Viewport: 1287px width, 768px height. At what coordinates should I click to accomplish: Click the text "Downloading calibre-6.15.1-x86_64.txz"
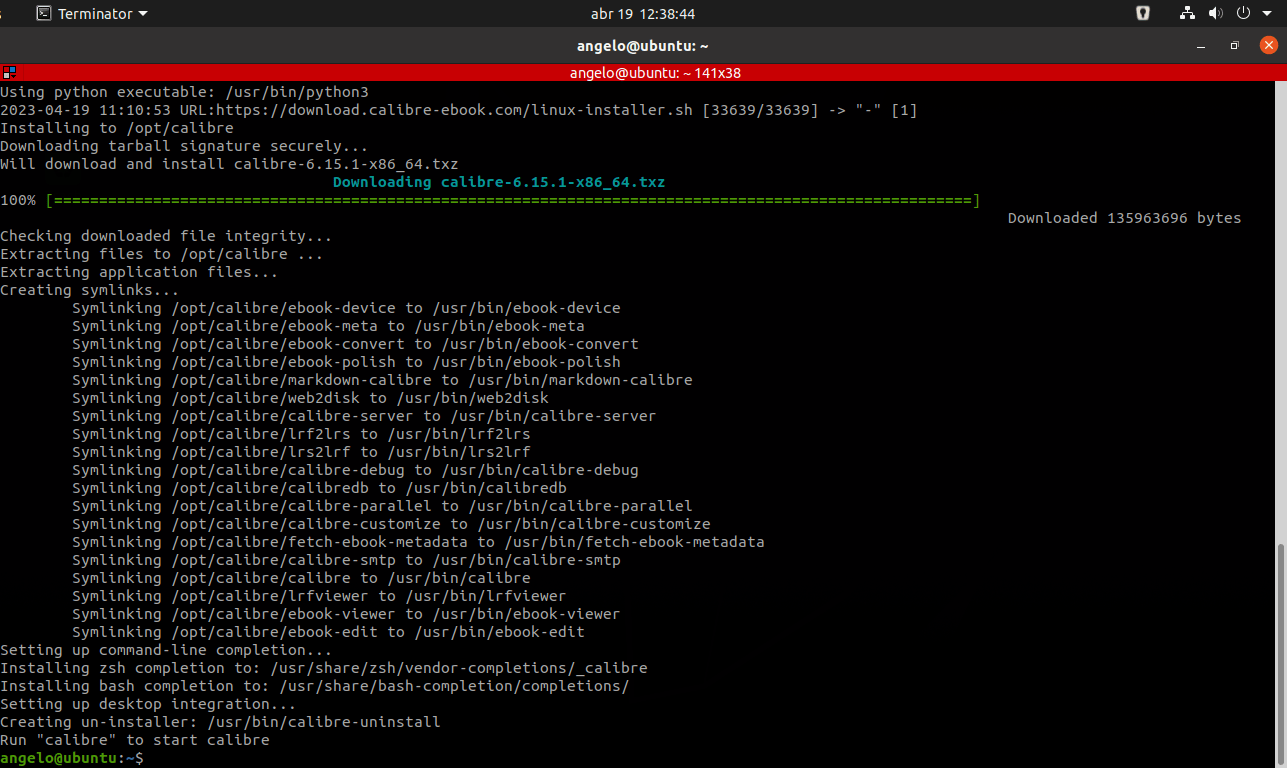point(499,182)
